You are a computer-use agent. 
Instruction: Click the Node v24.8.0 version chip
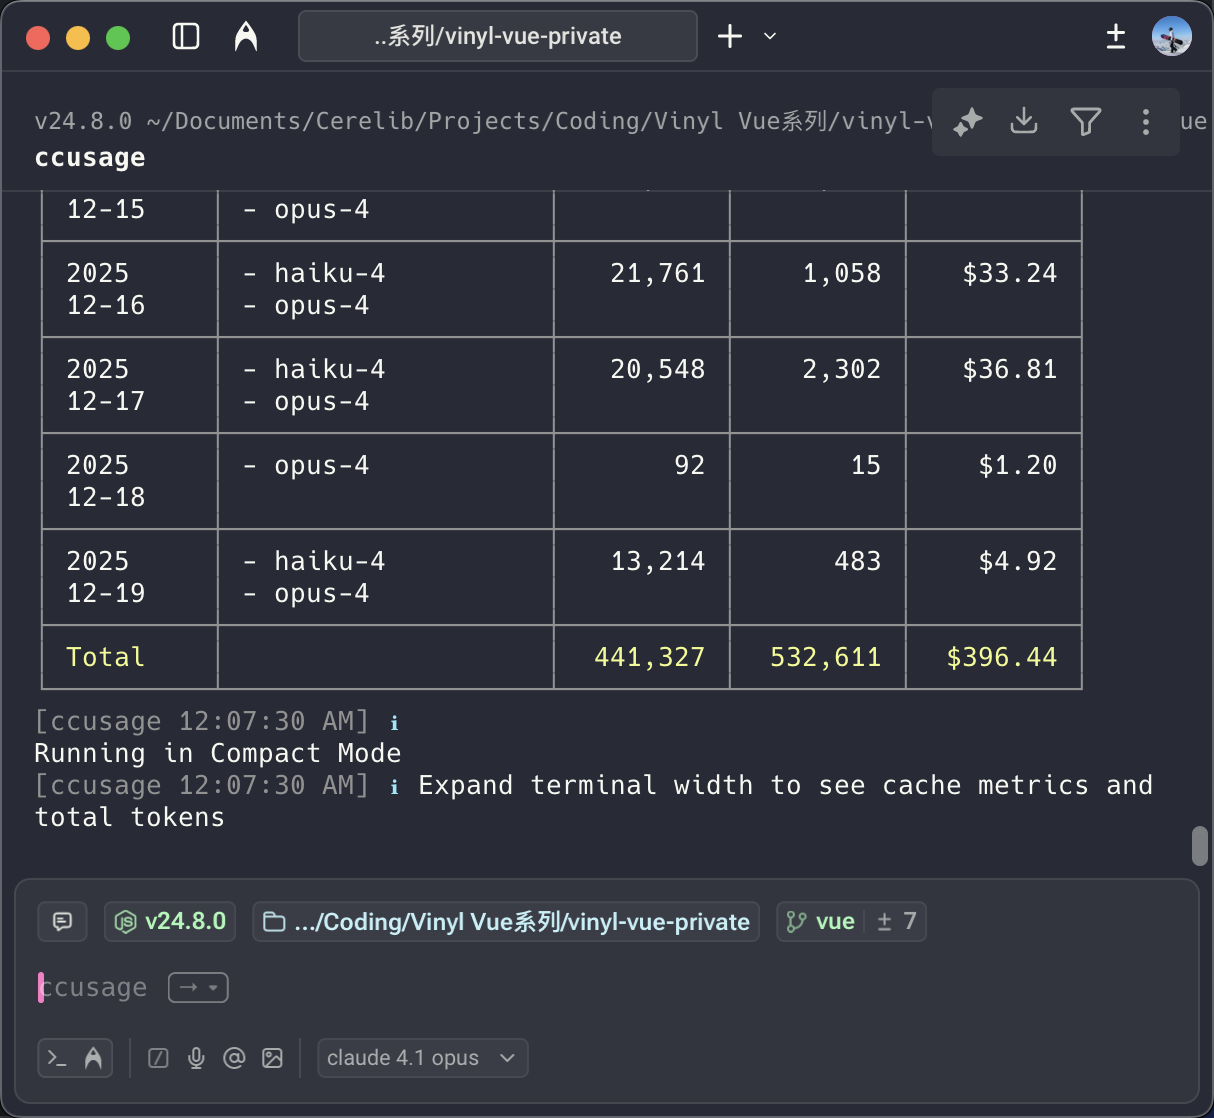coord(170,921)
